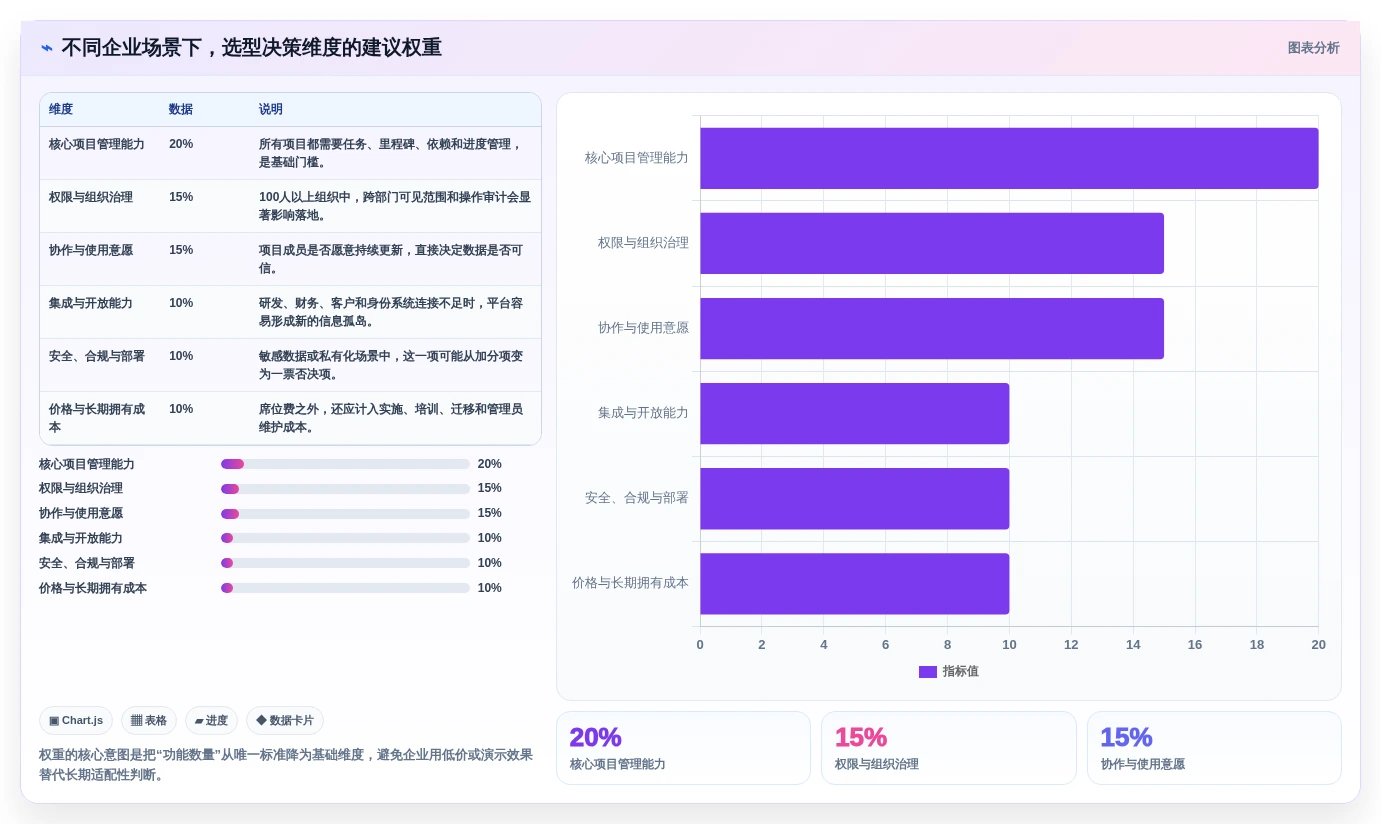This screenshot has height=824, width=1381.
Task: Click the 价格与长期拥有成本 chart bar
Action: coord(855,583)
